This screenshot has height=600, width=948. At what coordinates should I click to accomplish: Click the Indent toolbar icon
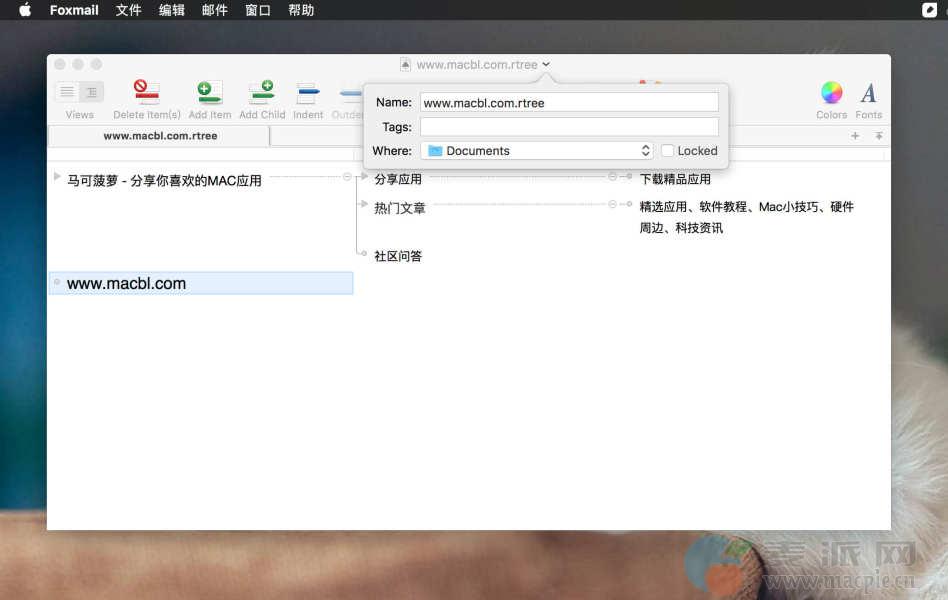pos(308,93)
